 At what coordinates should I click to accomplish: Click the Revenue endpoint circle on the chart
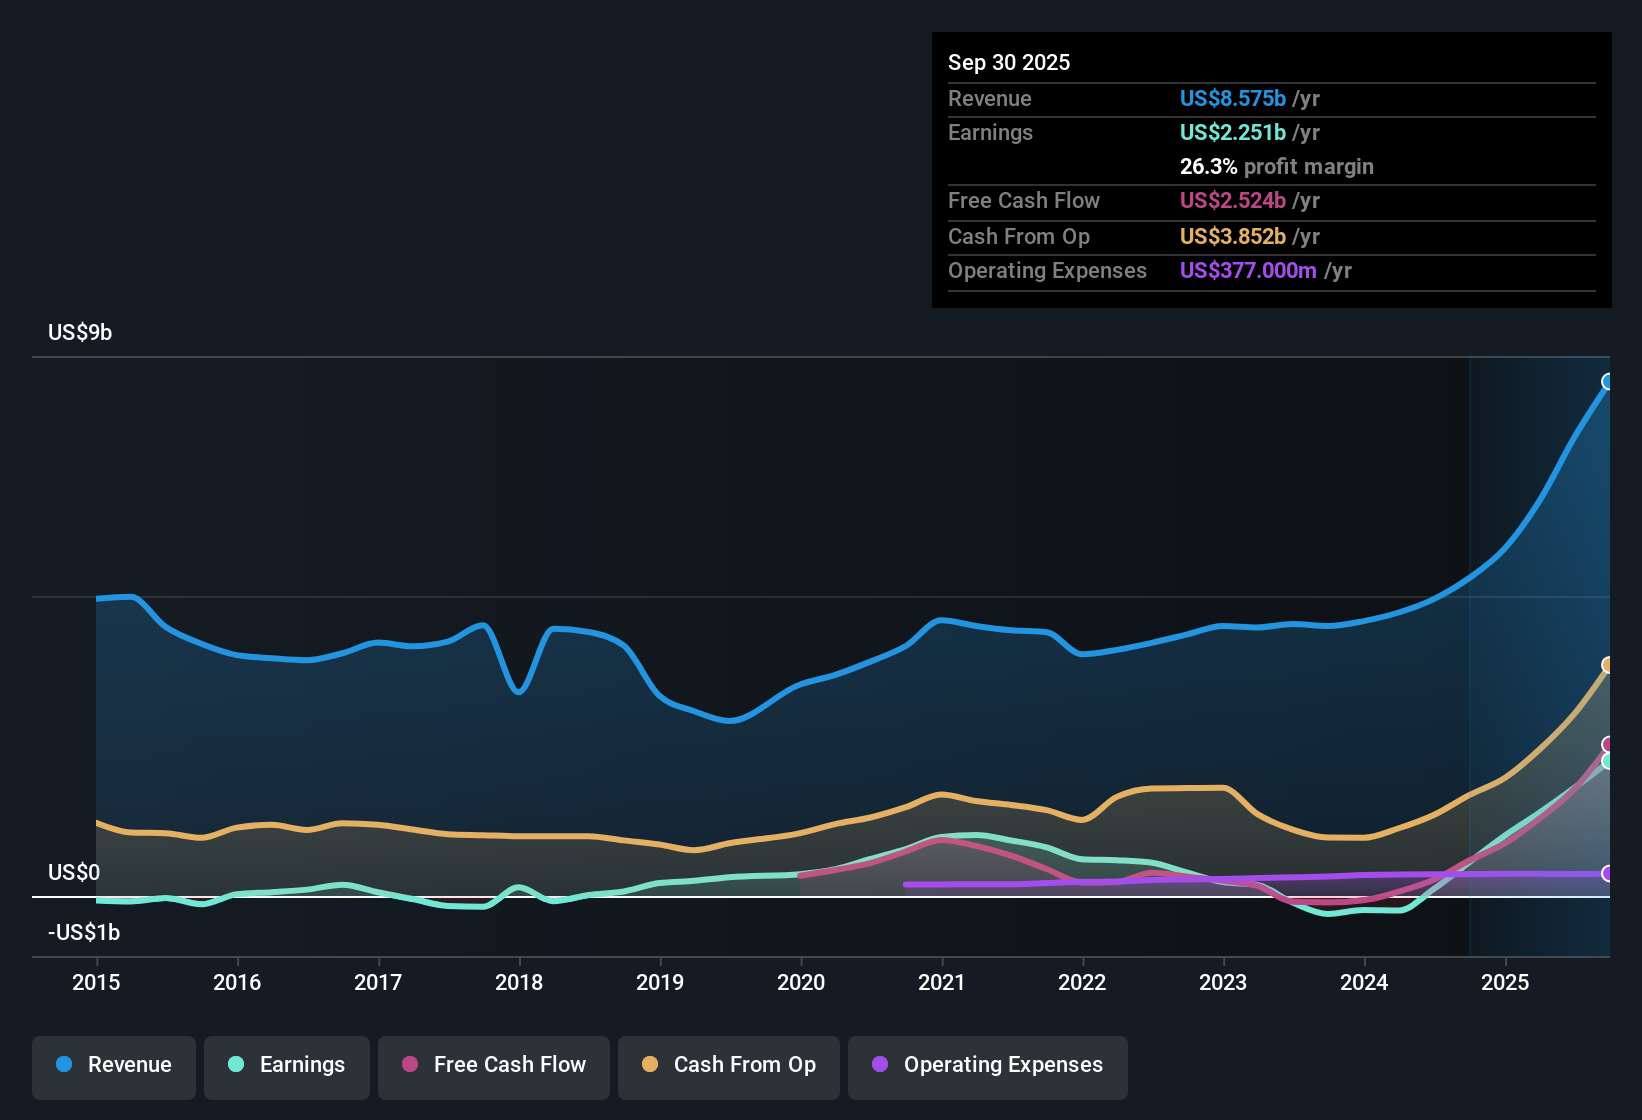[1608, 381]
